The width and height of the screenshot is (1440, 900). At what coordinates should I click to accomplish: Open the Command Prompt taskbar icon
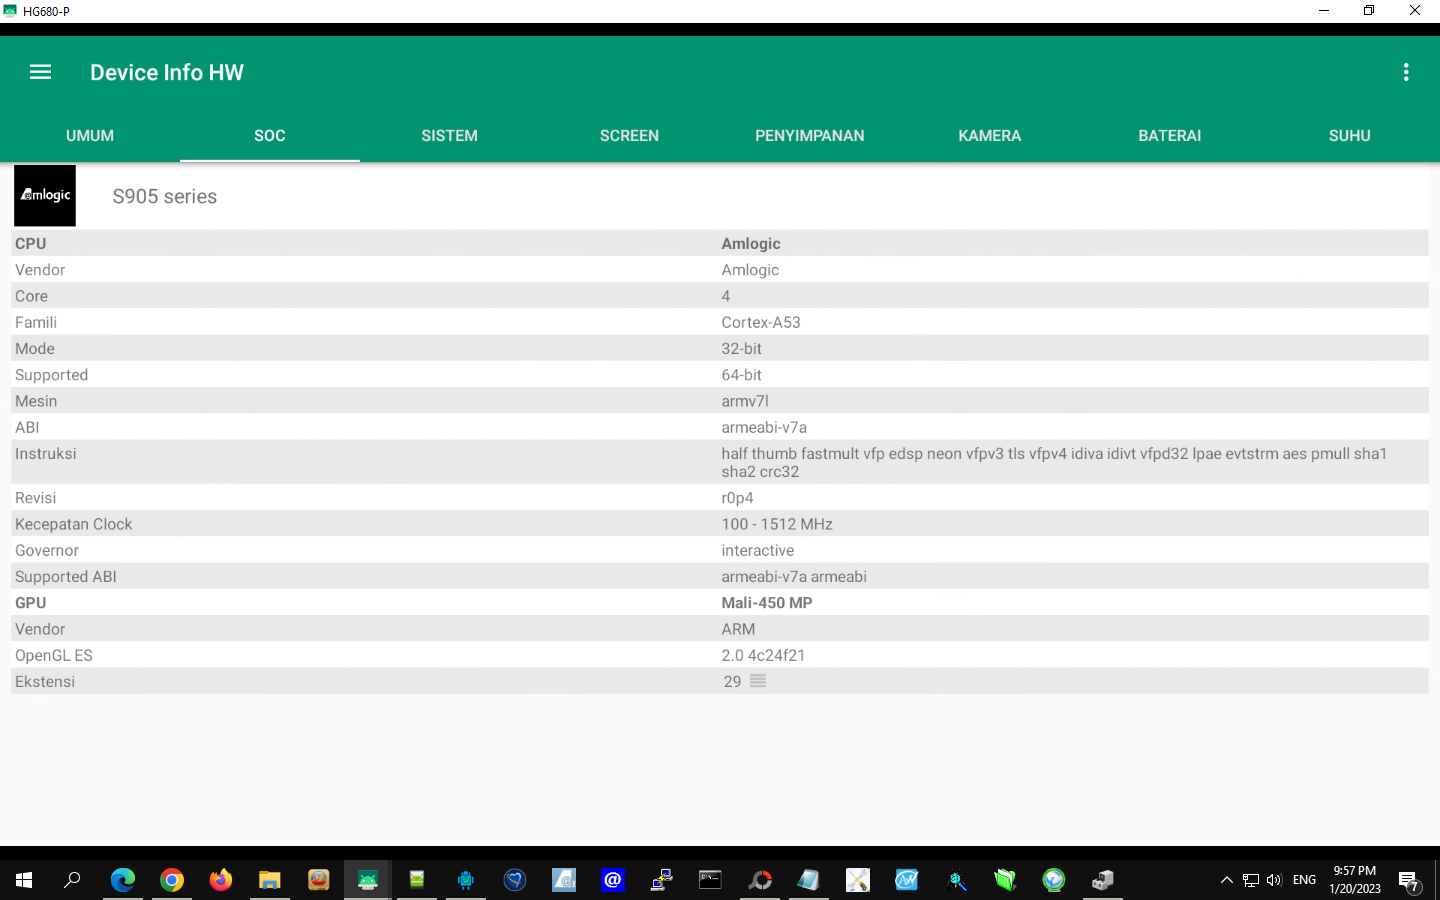(x=711, y=880)
